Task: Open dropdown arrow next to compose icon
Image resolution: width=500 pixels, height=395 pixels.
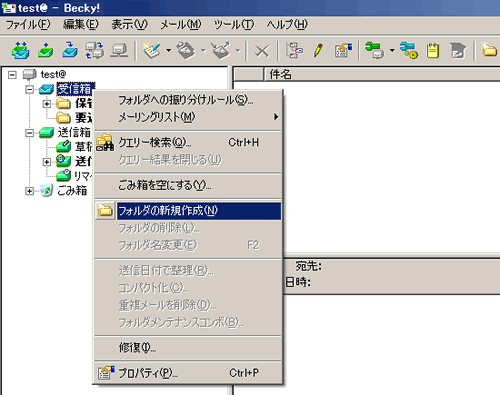Action: pyautogui.click(x=168, y=51)
